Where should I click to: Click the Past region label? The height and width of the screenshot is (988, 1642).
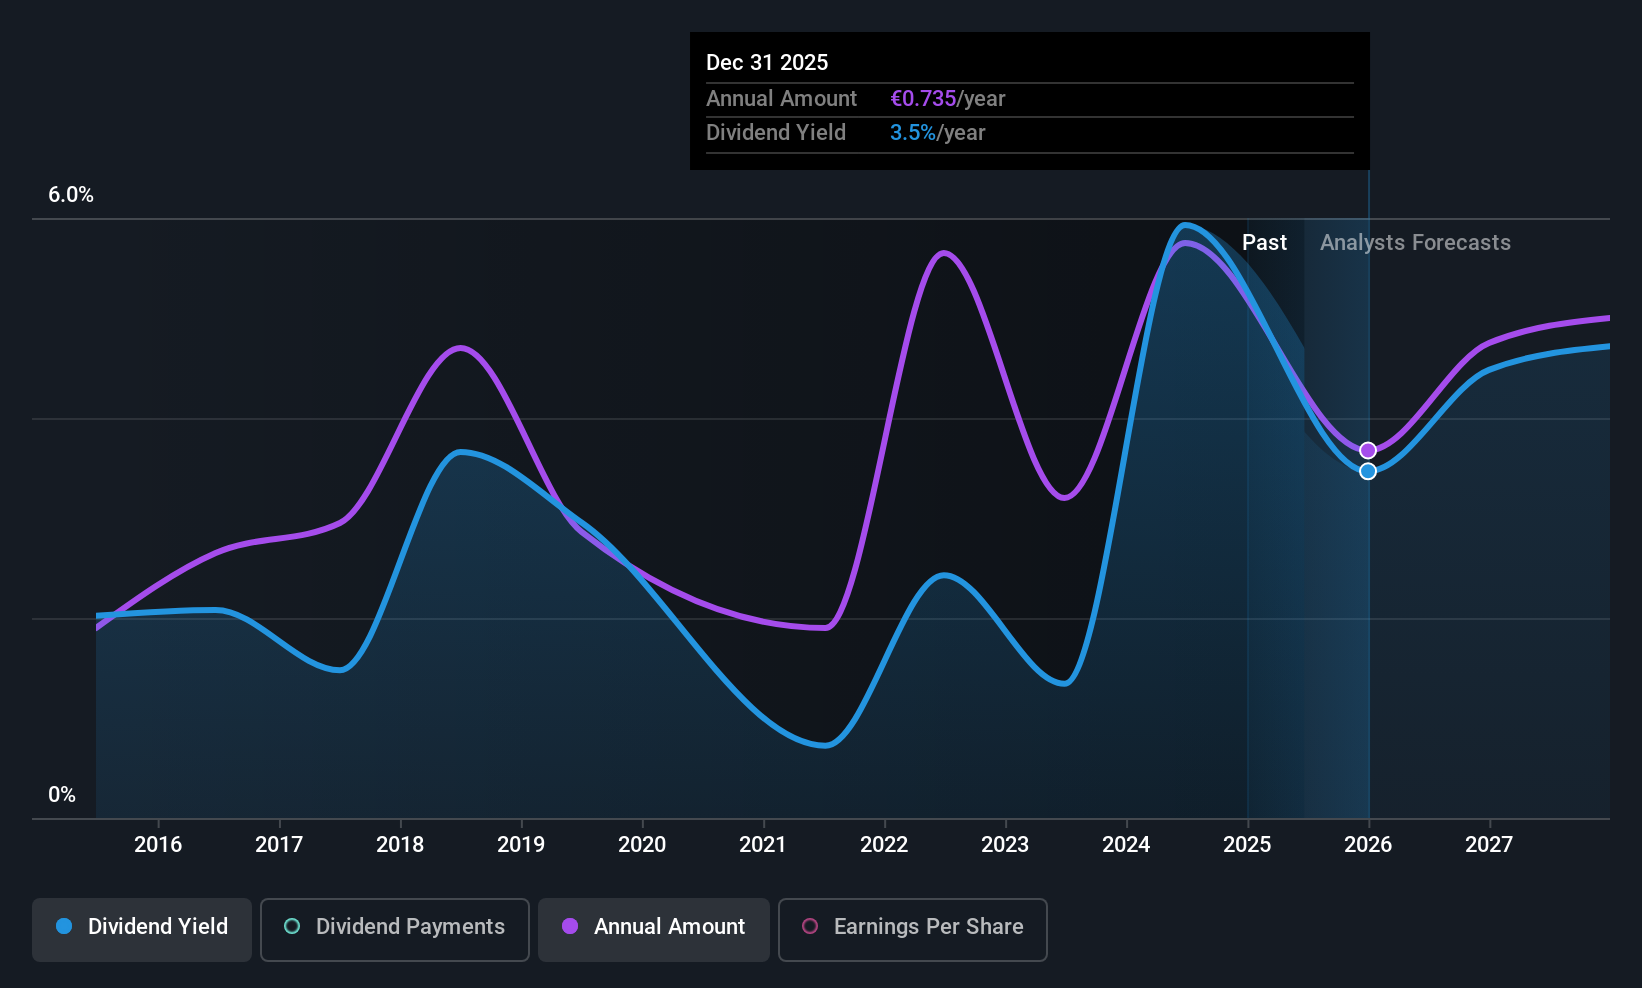click(1264, 242)
